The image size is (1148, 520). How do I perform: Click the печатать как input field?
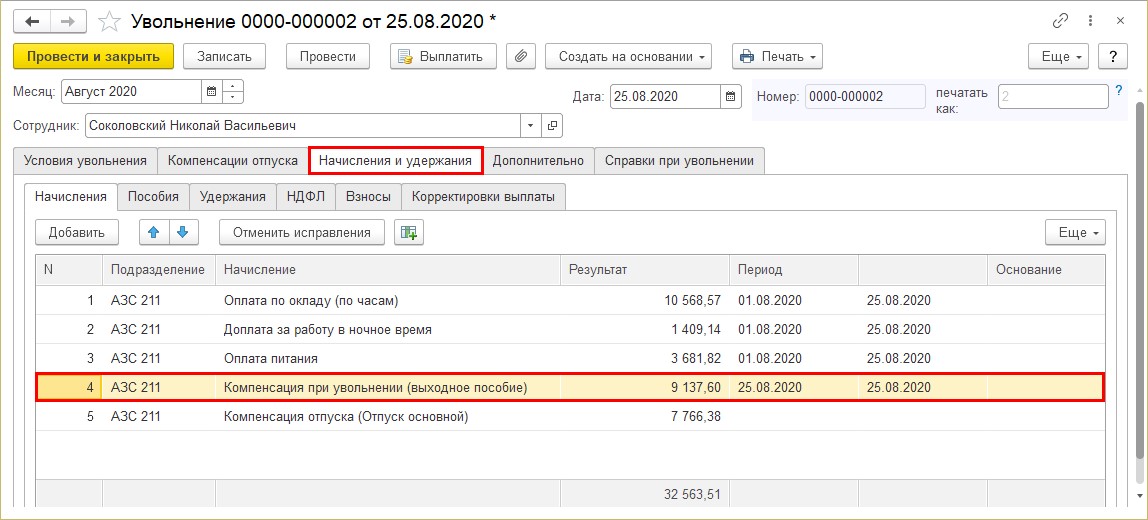pos(1053,96)
